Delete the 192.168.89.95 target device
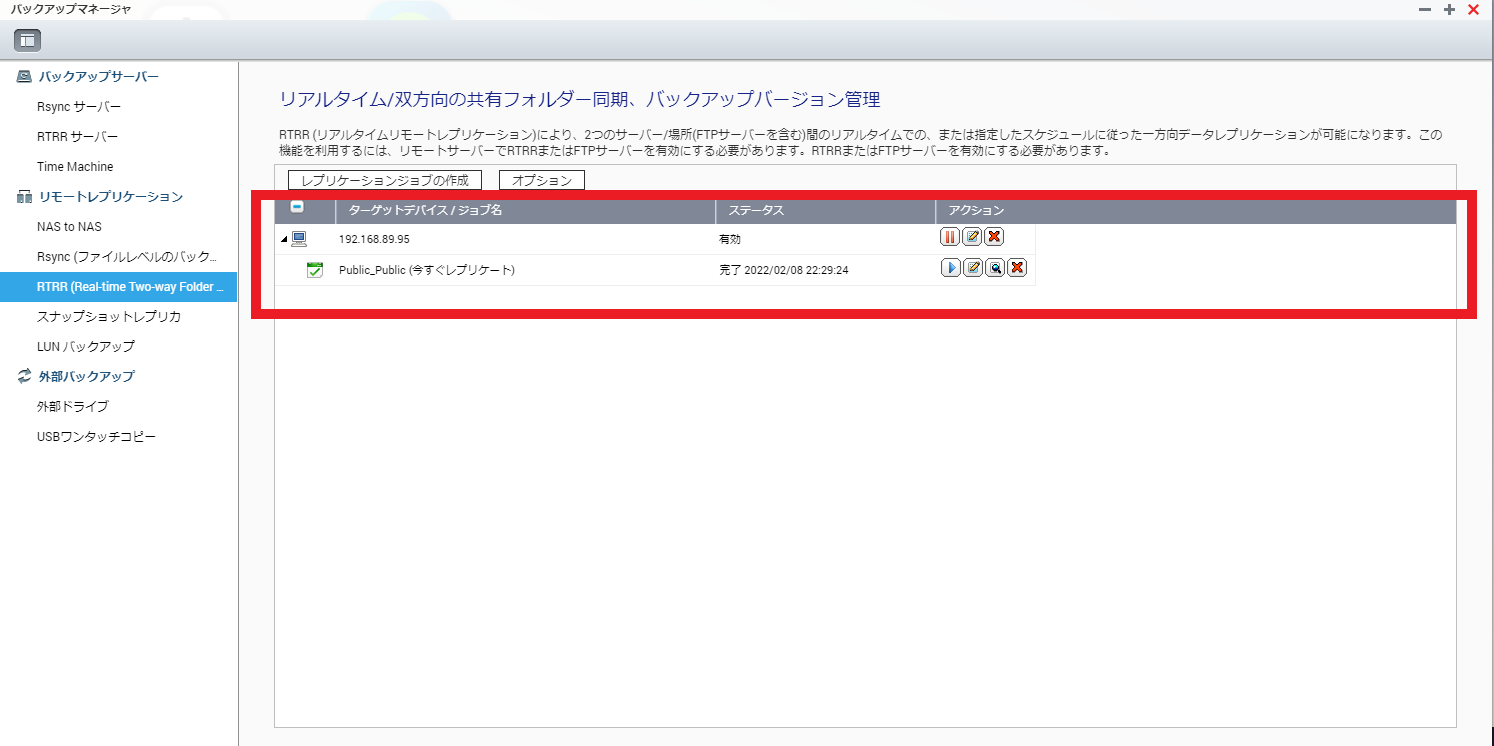 (994, 237)
